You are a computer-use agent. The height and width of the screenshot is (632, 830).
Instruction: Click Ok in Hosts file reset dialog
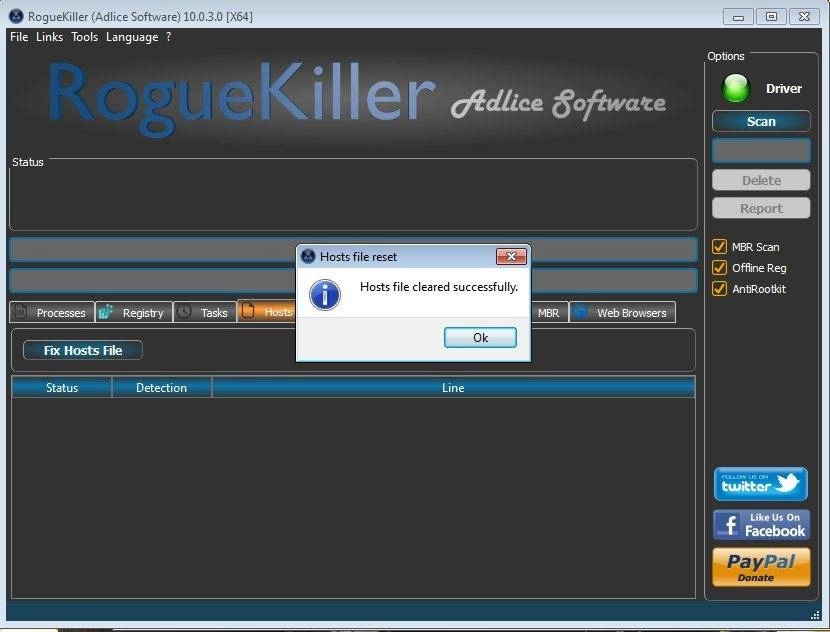point(480,338)
